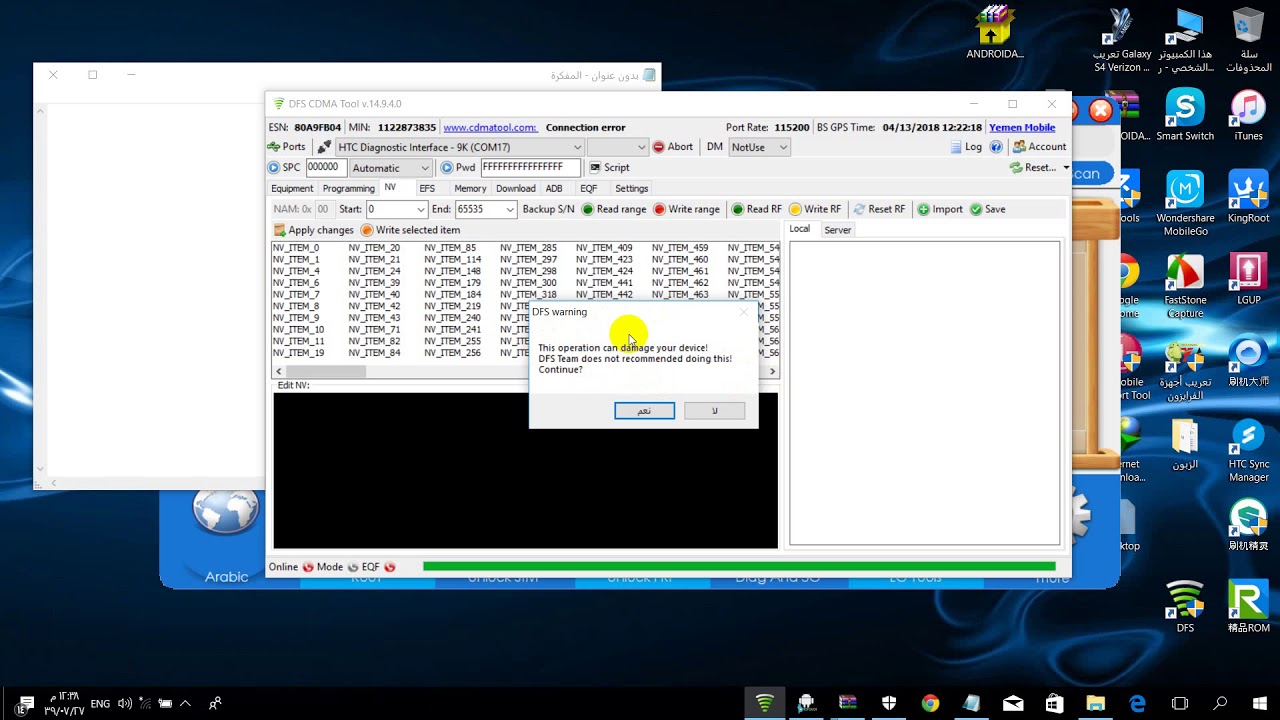Open FastStone Capture shortcut
The image size is (1280, 720).
[1185, 286]
